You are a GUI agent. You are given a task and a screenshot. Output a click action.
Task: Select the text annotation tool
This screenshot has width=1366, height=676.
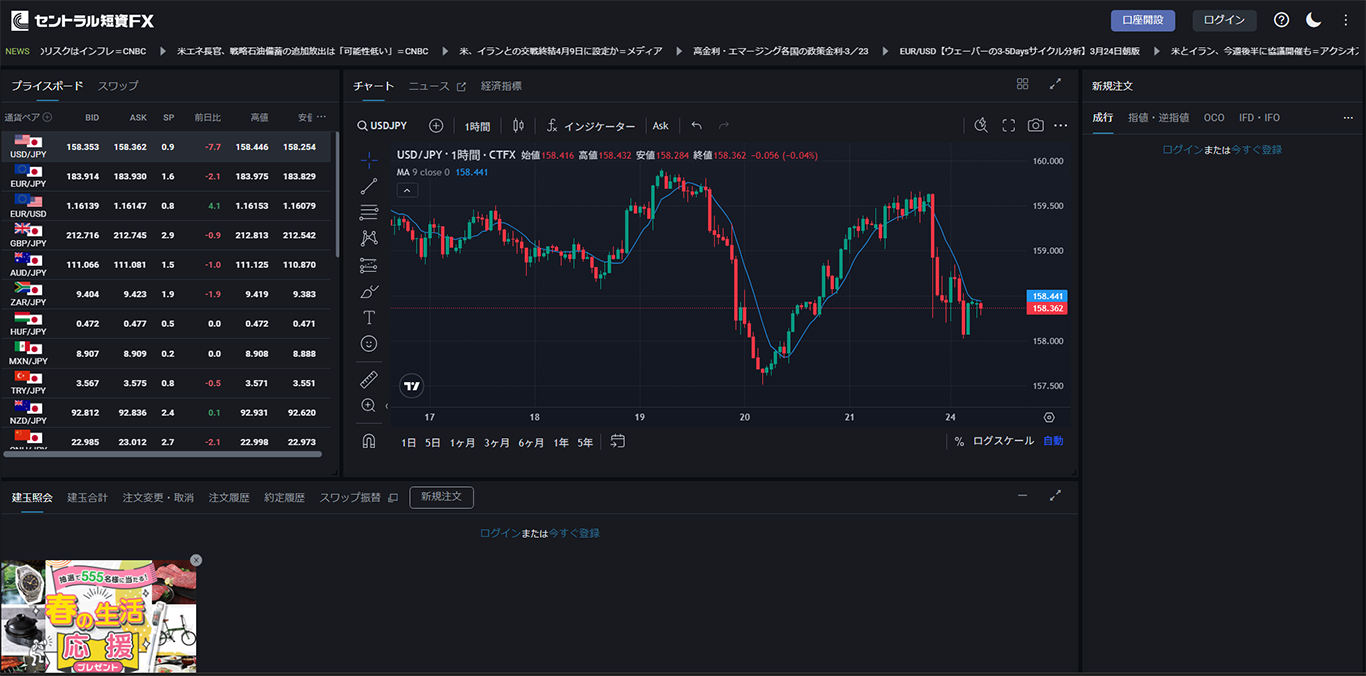tap(369, 317)
